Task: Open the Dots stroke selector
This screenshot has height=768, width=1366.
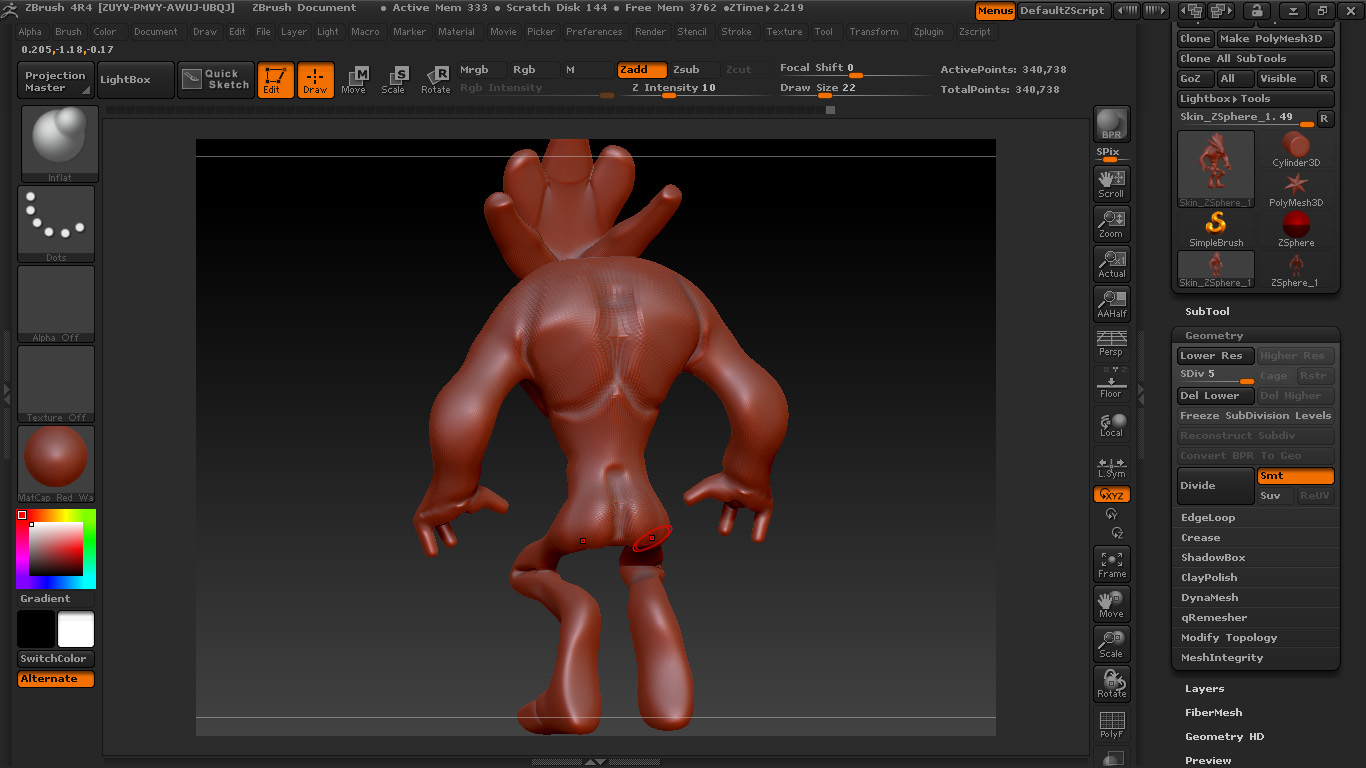Action: 56,224
